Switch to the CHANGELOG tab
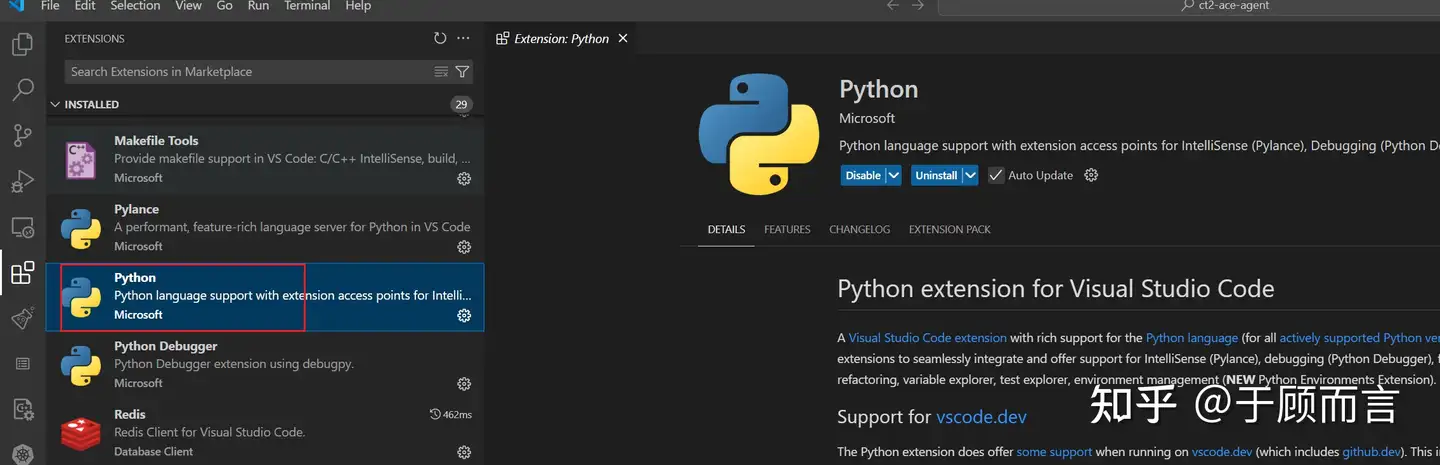This screenshot has height=465, width=1440. [x=859, y=229]
